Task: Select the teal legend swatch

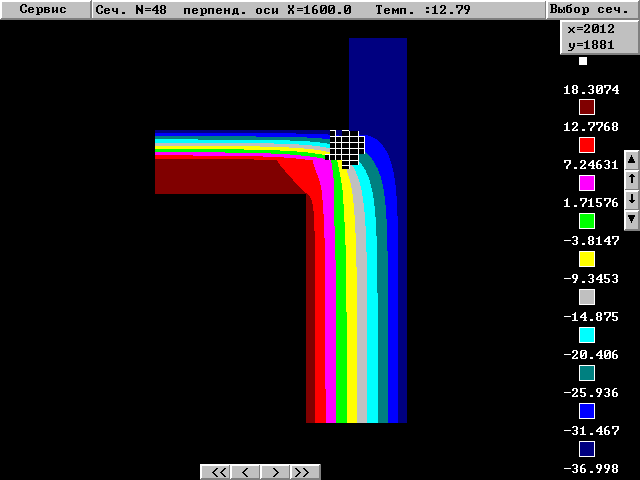Action: pyautogui.click(x=587, y=373)
